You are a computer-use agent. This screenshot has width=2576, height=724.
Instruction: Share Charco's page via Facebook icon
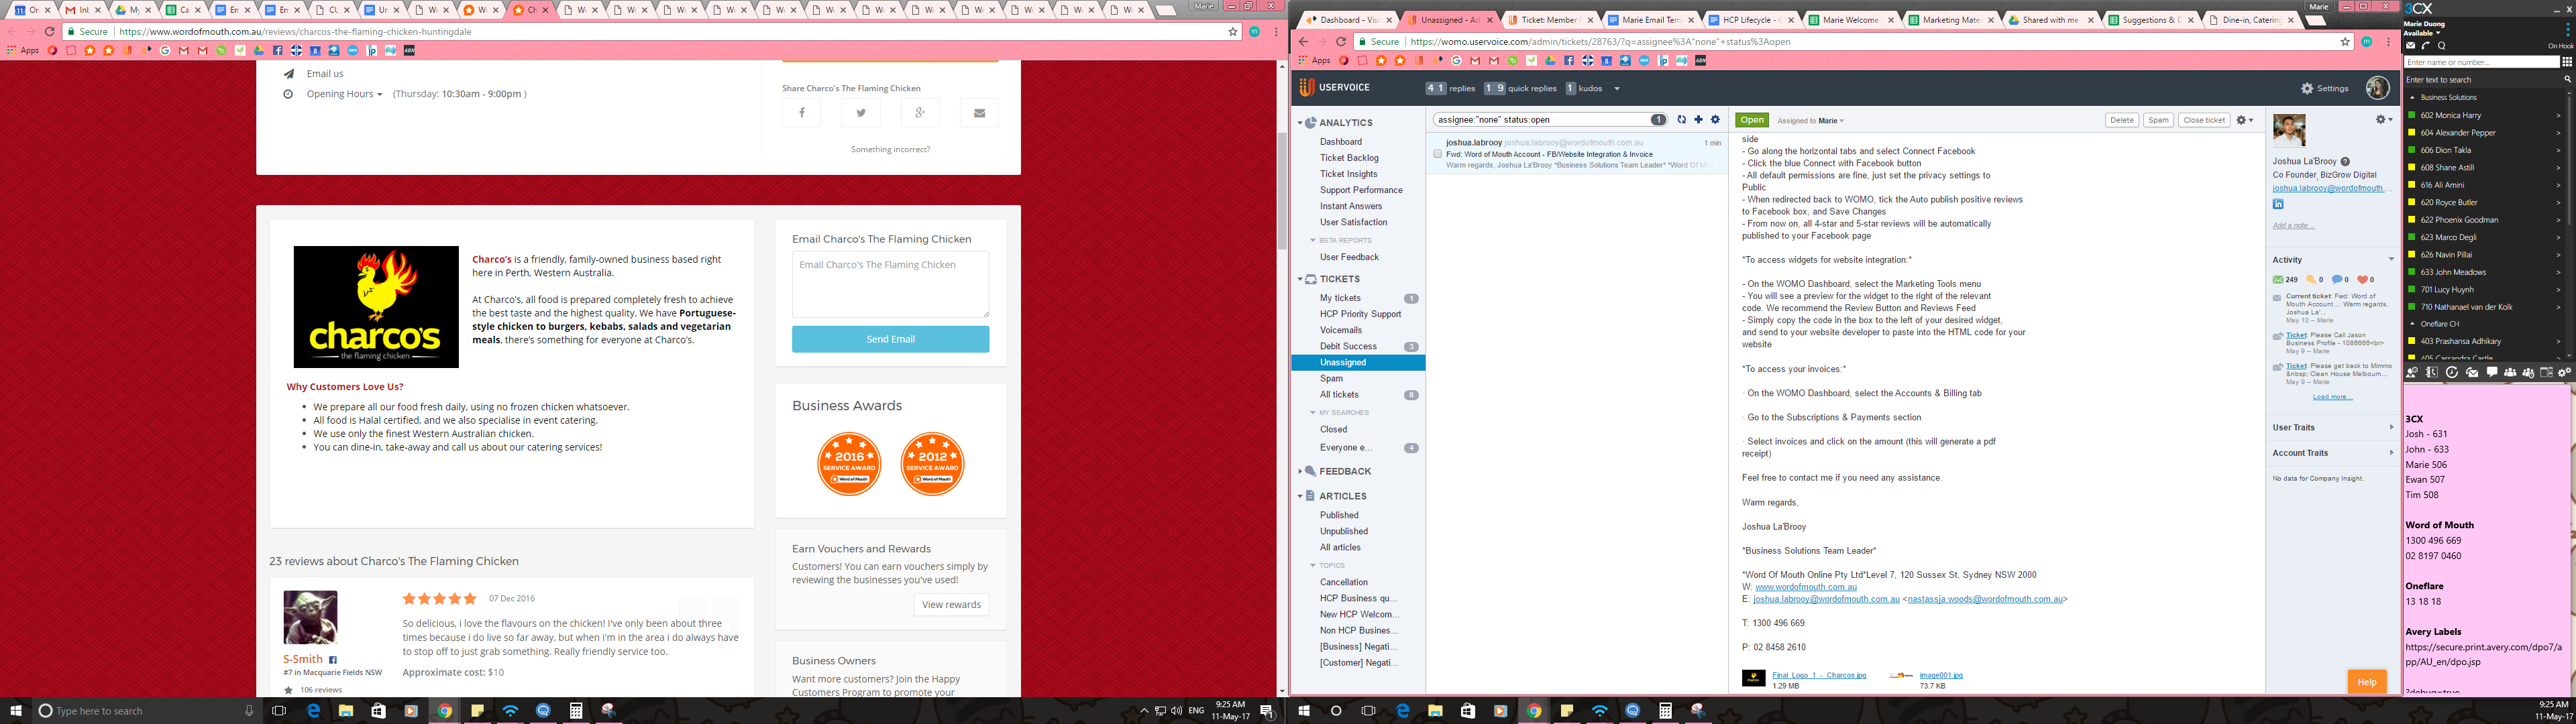[x=801, y=113]
